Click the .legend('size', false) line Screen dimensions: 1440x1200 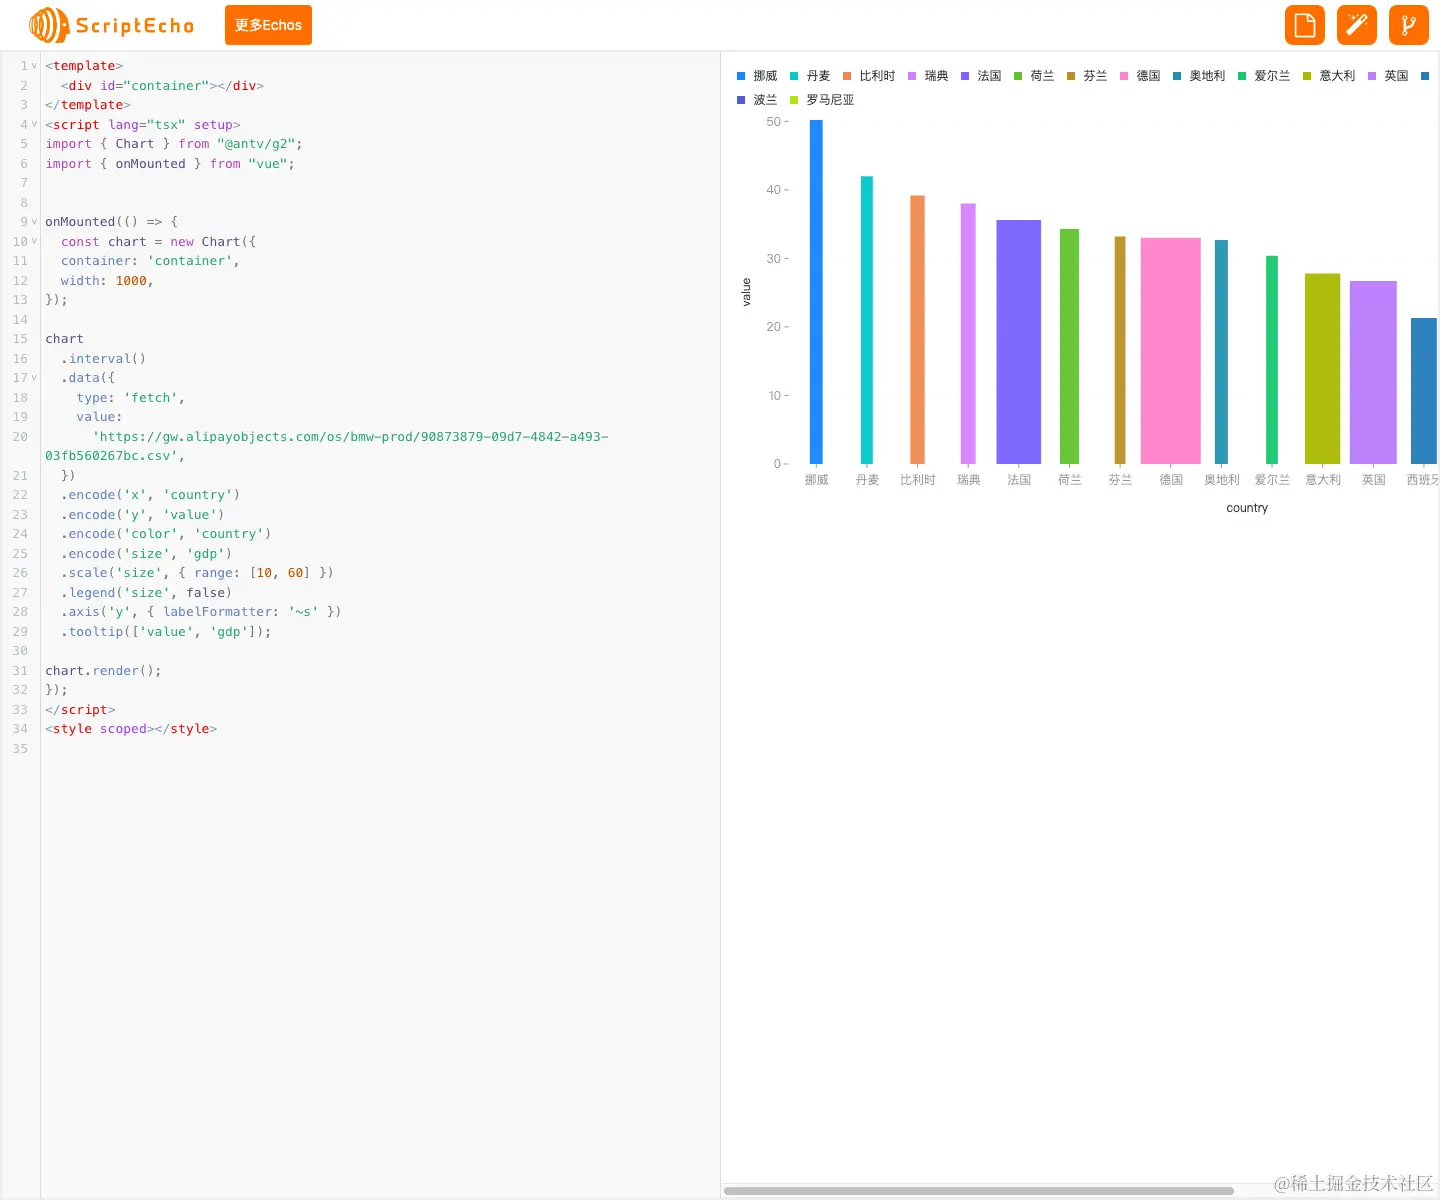[x=146, y=593]
